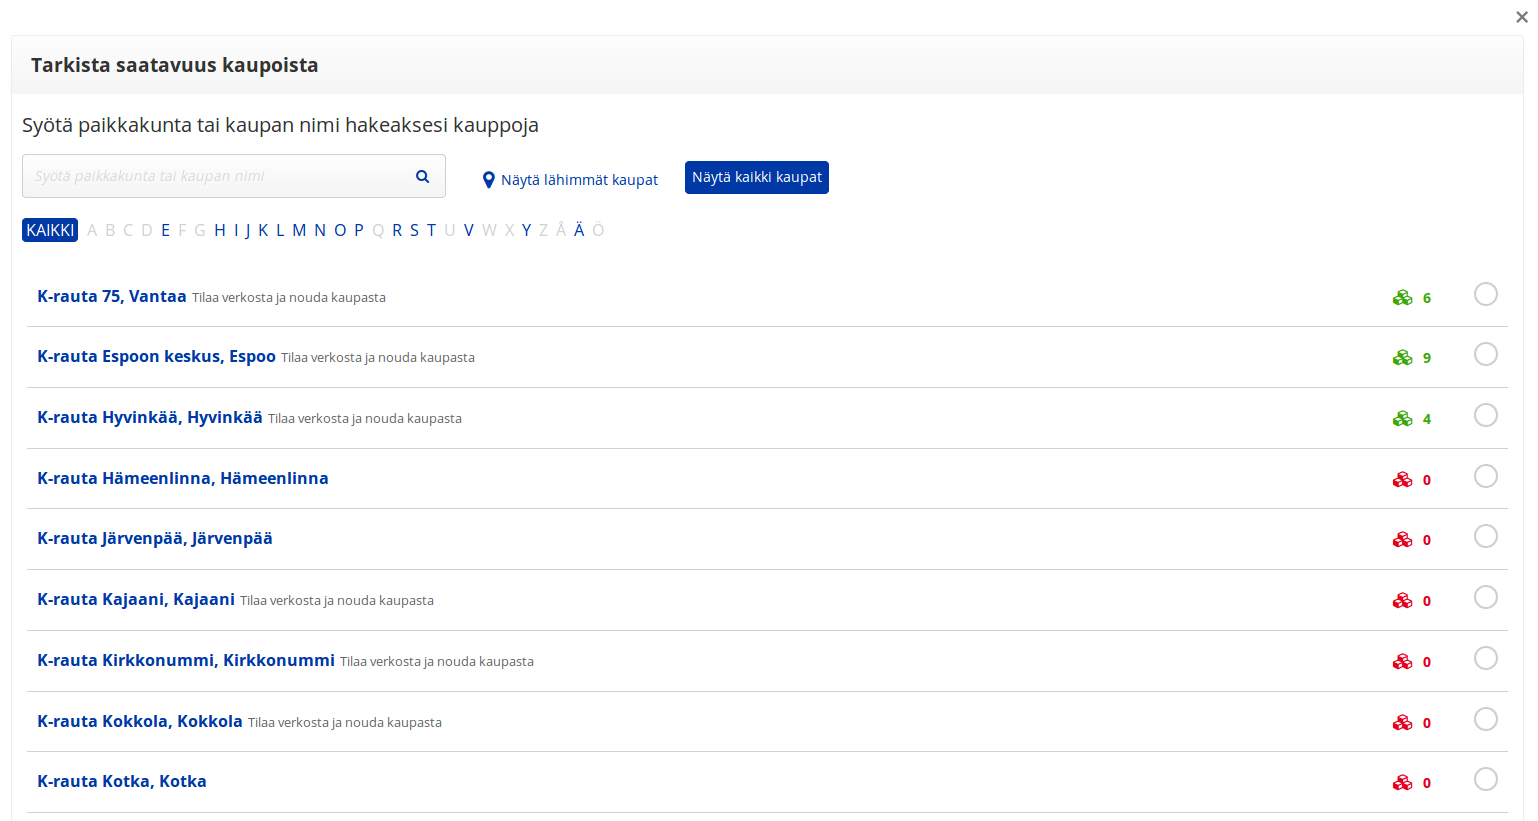Click the green stock icon for K-rauta Hyvinkää
This screenshot has height=821, width=1538.
(x=1402, y=419)
